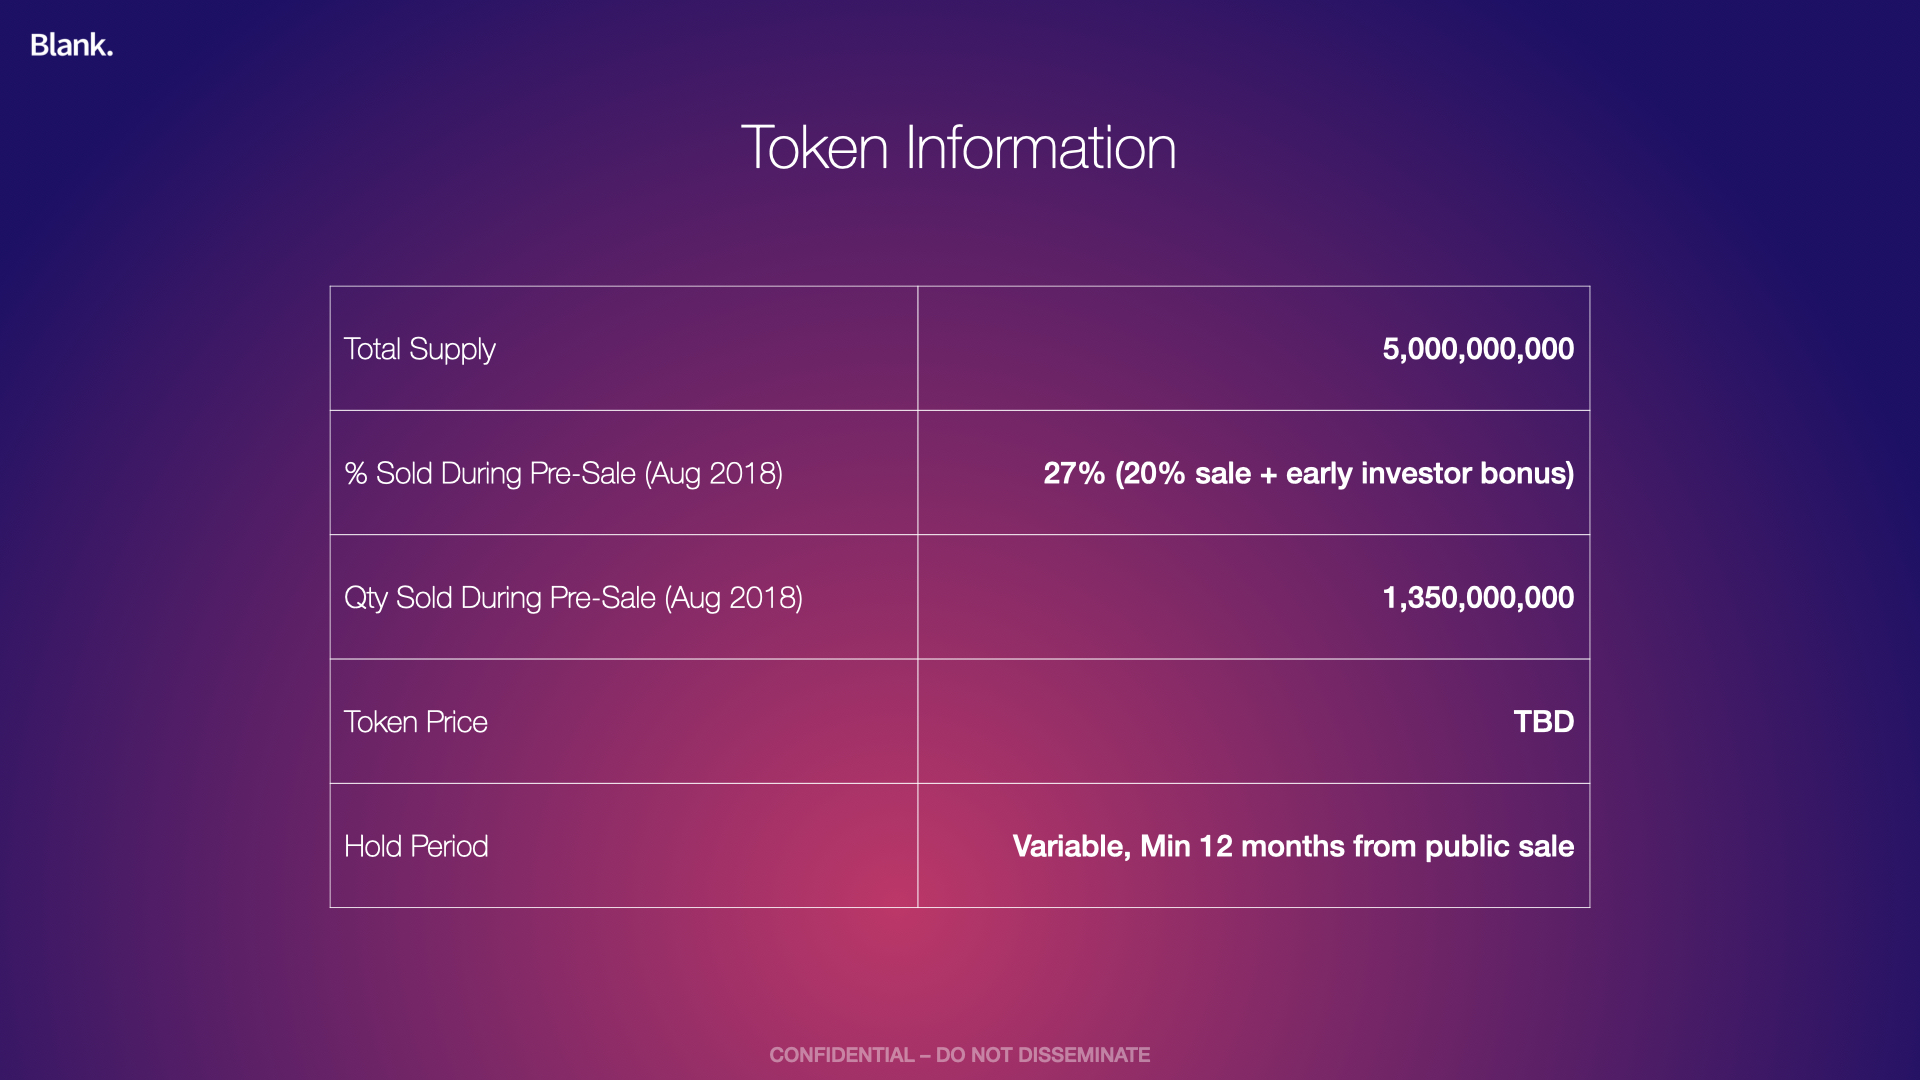The width and height of the screenshot is (1920, 1080).
Task: Click "Variable," in the Hold Period value
Action: point(1071,847)
